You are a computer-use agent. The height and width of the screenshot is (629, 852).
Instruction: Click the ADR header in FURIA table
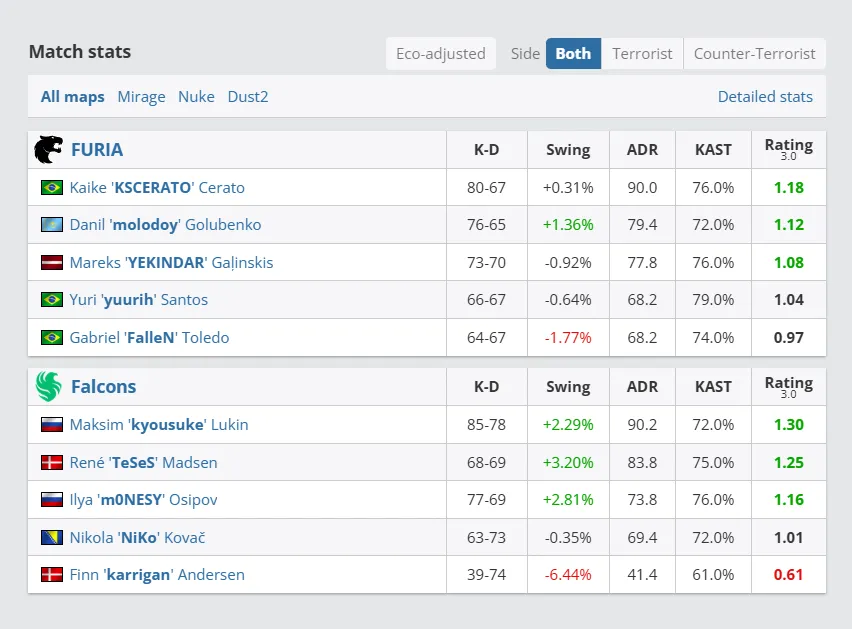642,149
